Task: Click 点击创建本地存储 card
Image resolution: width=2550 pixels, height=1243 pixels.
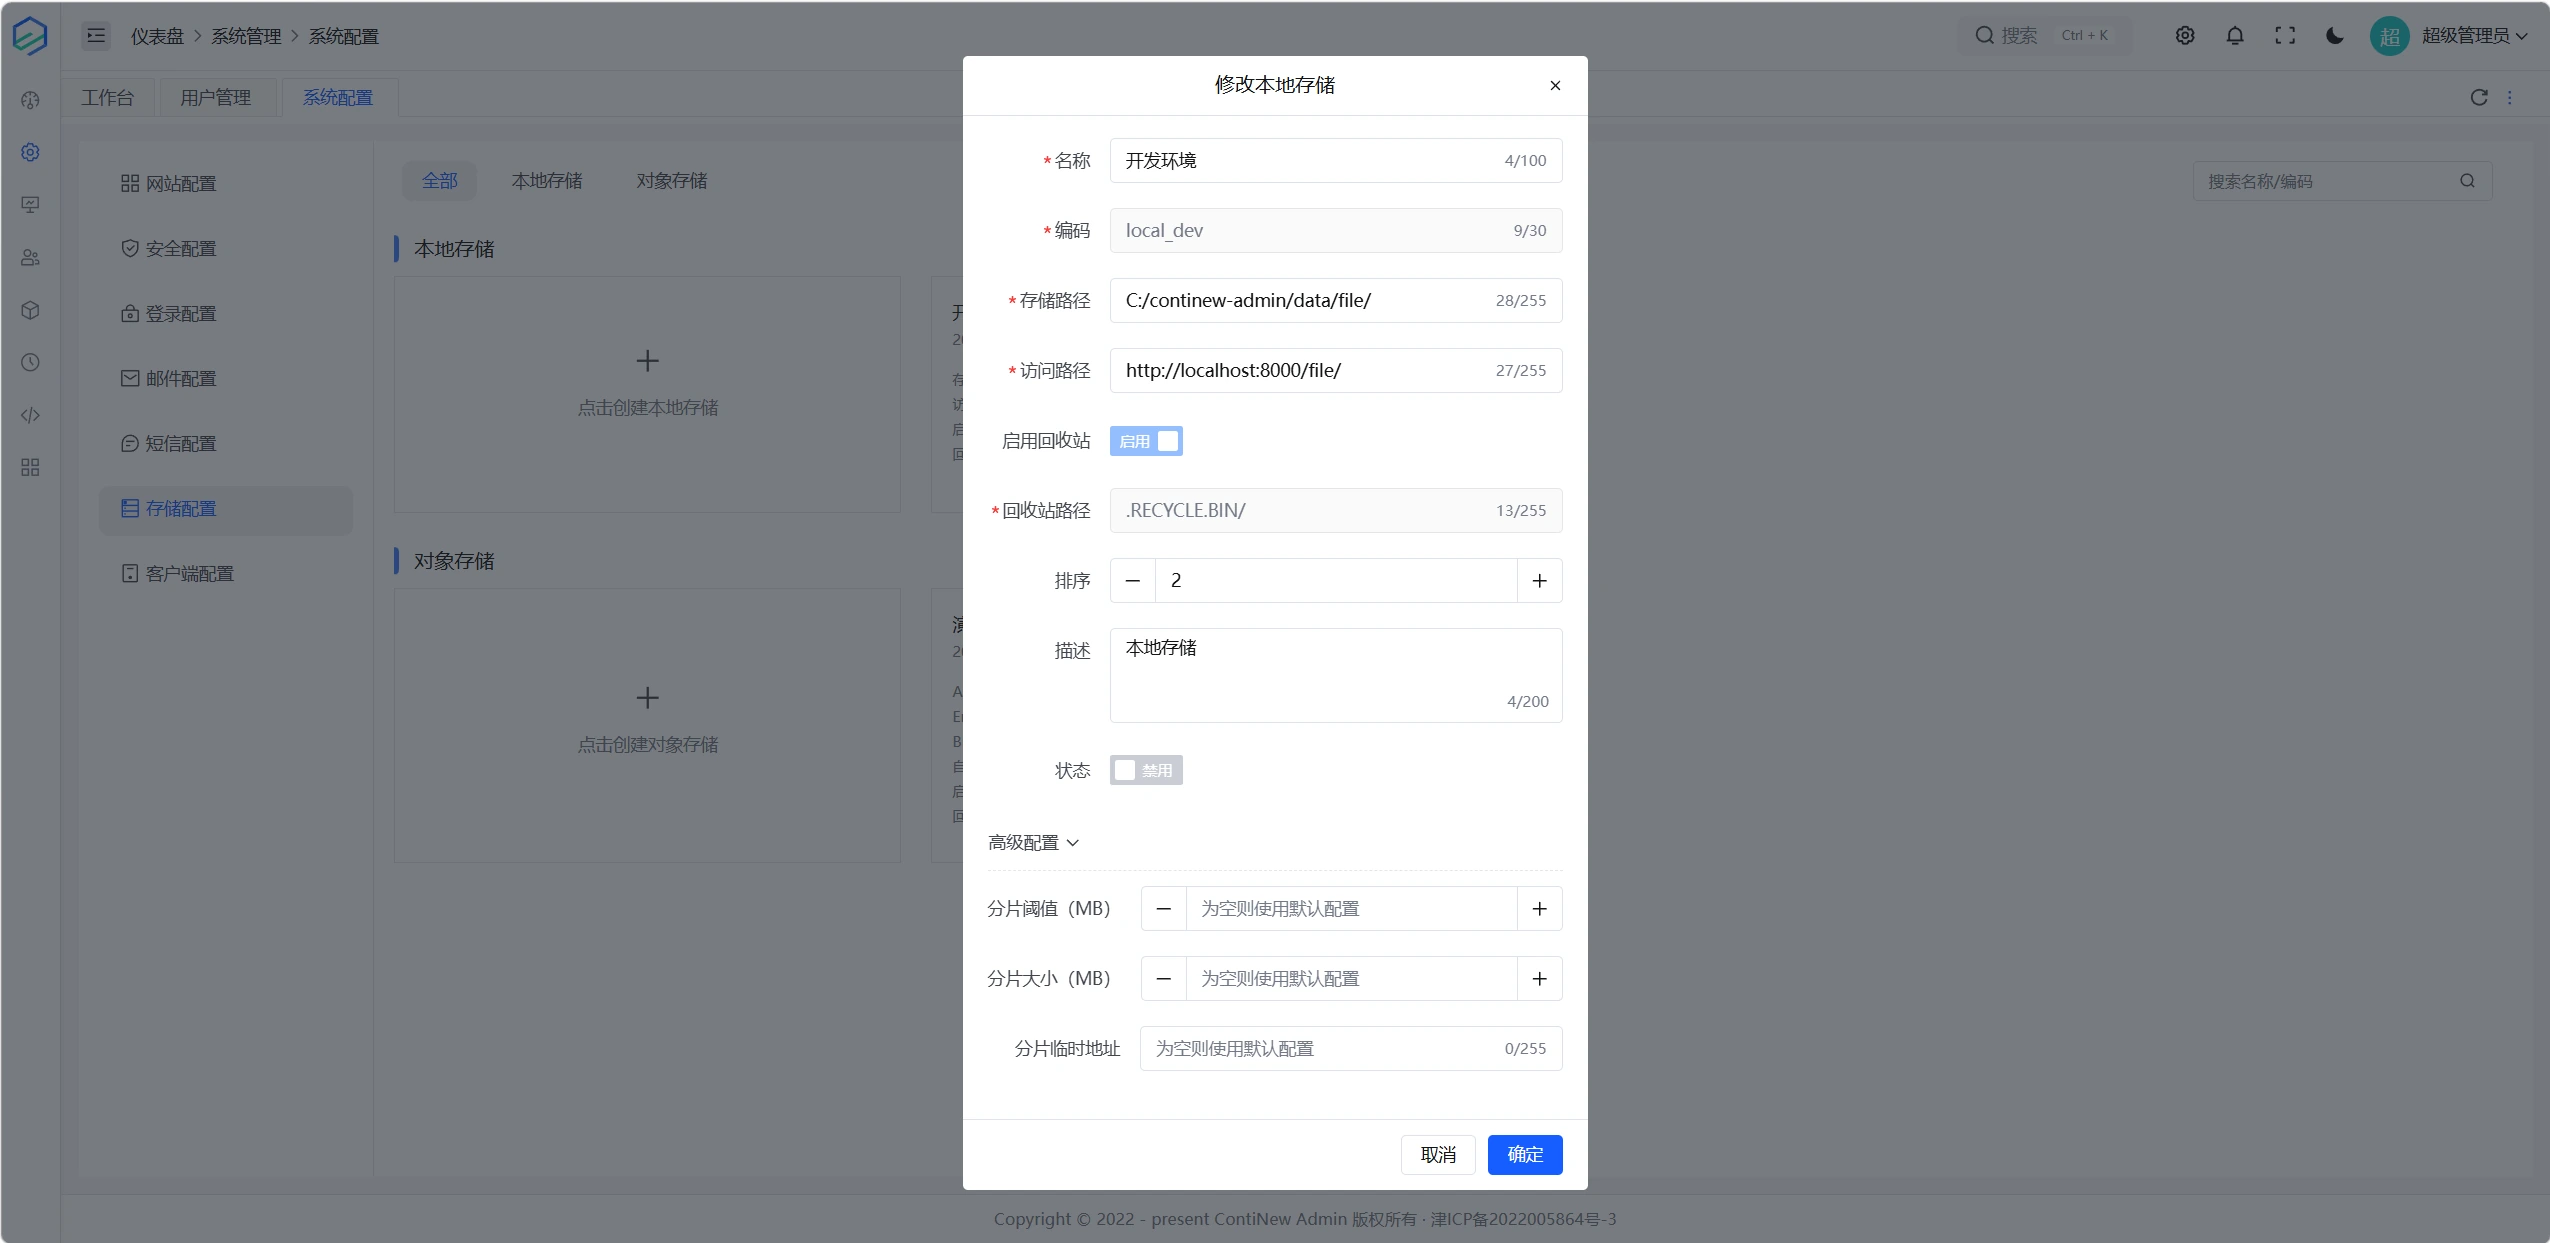Action: pyautogui.click(x=647, y=395)
